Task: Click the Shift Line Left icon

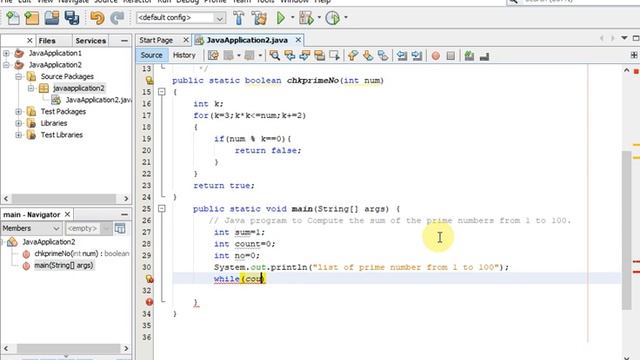Action: click(x=402, y=56)
